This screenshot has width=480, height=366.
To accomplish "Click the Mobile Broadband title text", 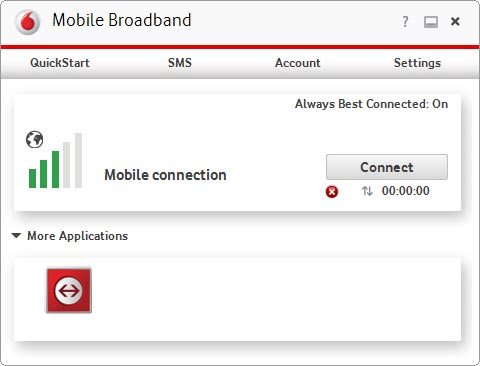I will (x=122, y=20).
